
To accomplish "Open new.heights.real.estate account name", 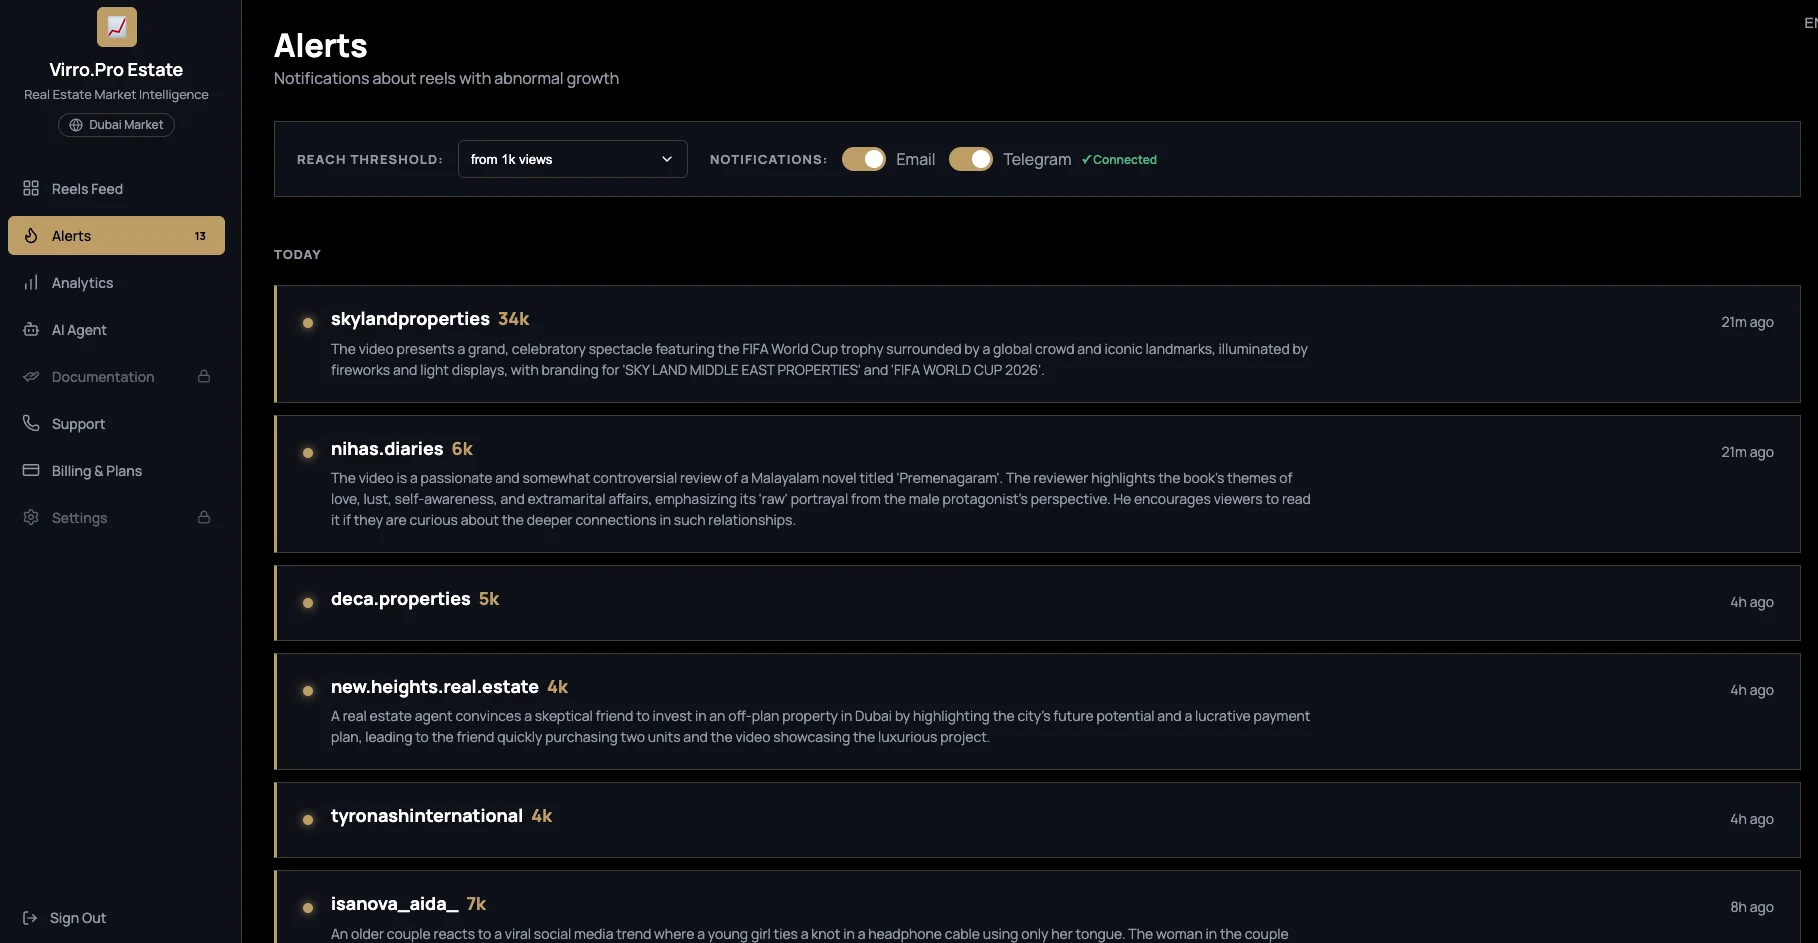I will pos(435,686).
